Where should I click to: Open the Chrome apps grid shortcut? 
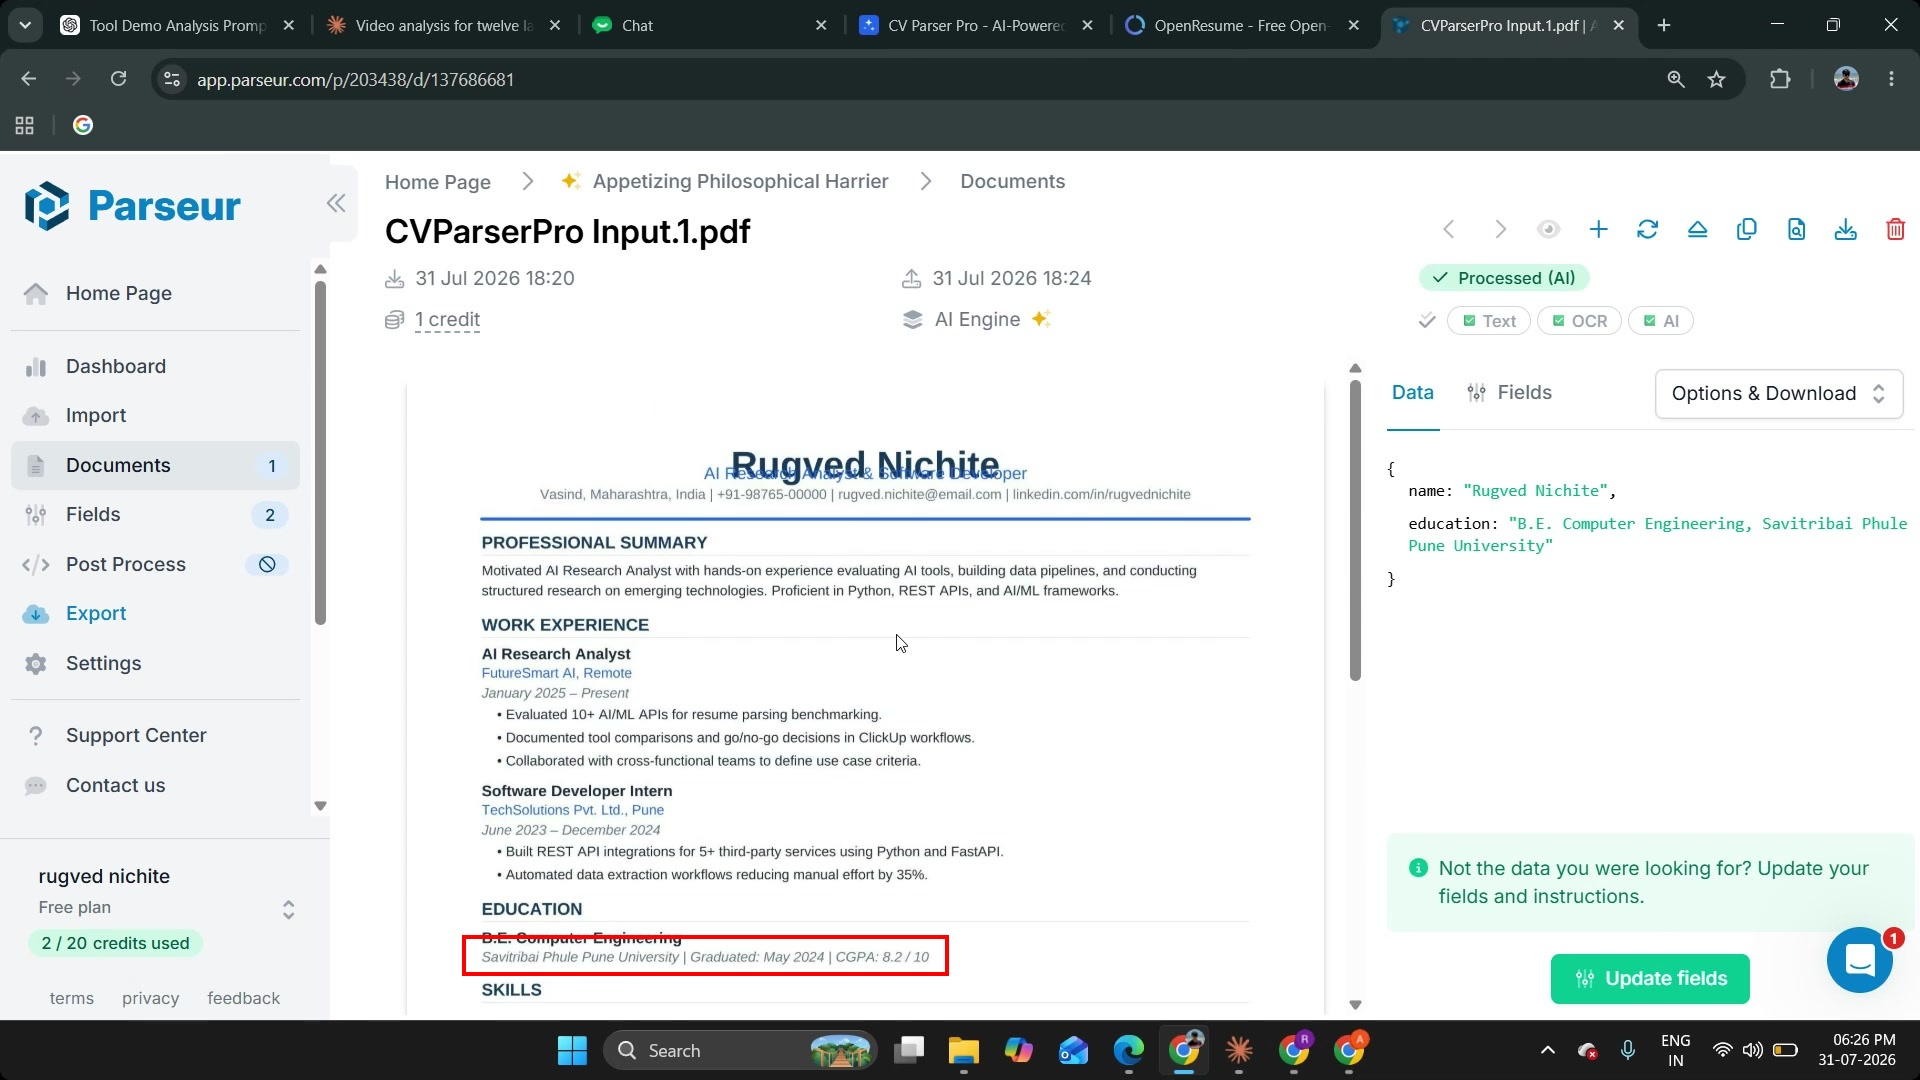point(25,125)
